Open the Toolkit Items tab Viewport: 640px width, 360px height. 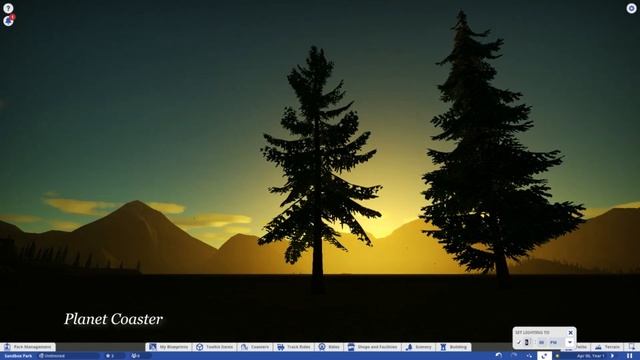215,347
